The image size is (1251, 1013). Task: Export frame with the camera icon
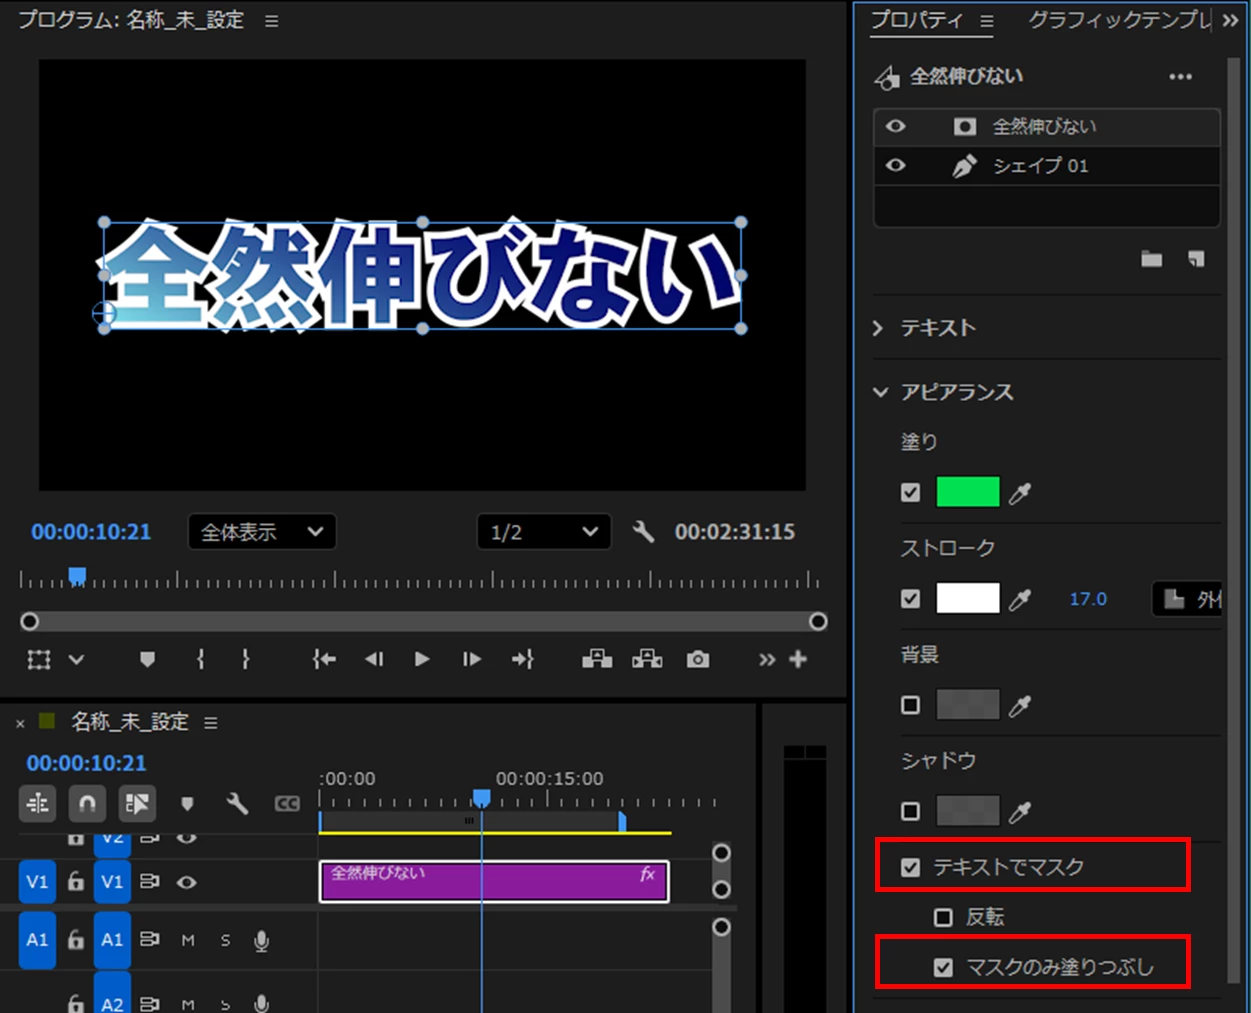[x=698, y=659]
